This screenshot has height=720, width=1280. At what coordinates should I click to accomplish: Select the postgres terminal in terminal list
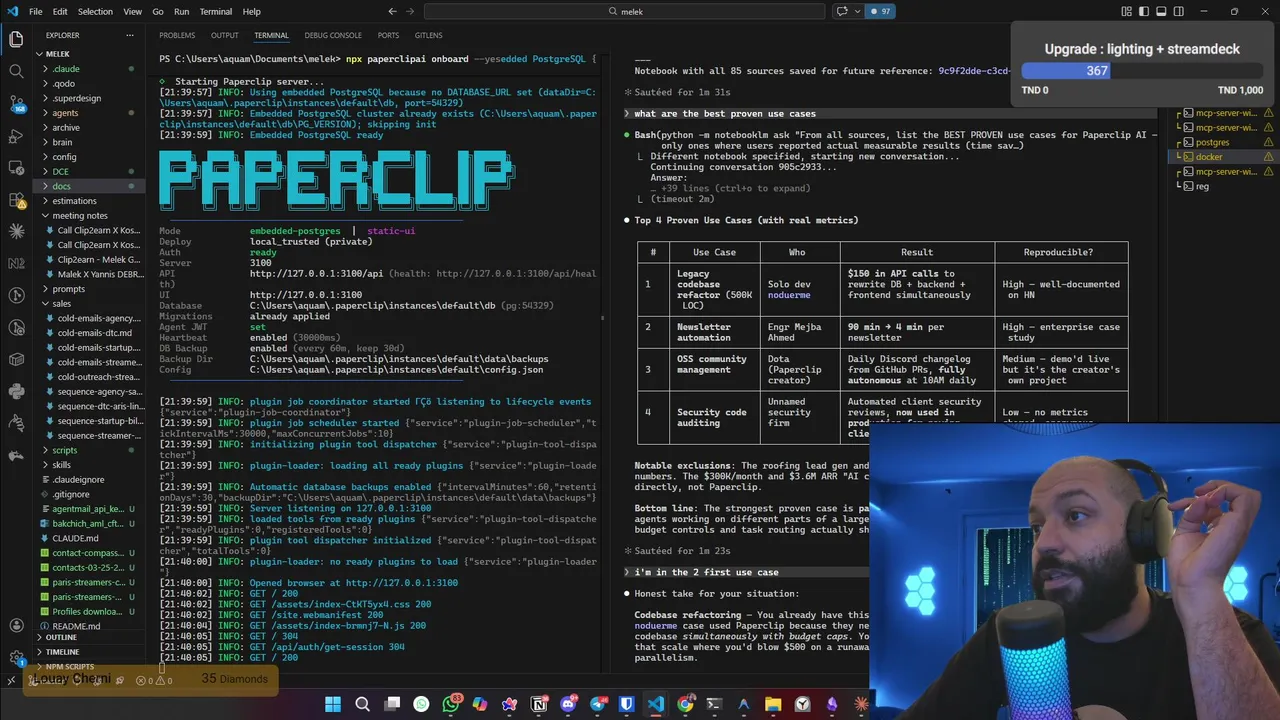point(1222,142)
